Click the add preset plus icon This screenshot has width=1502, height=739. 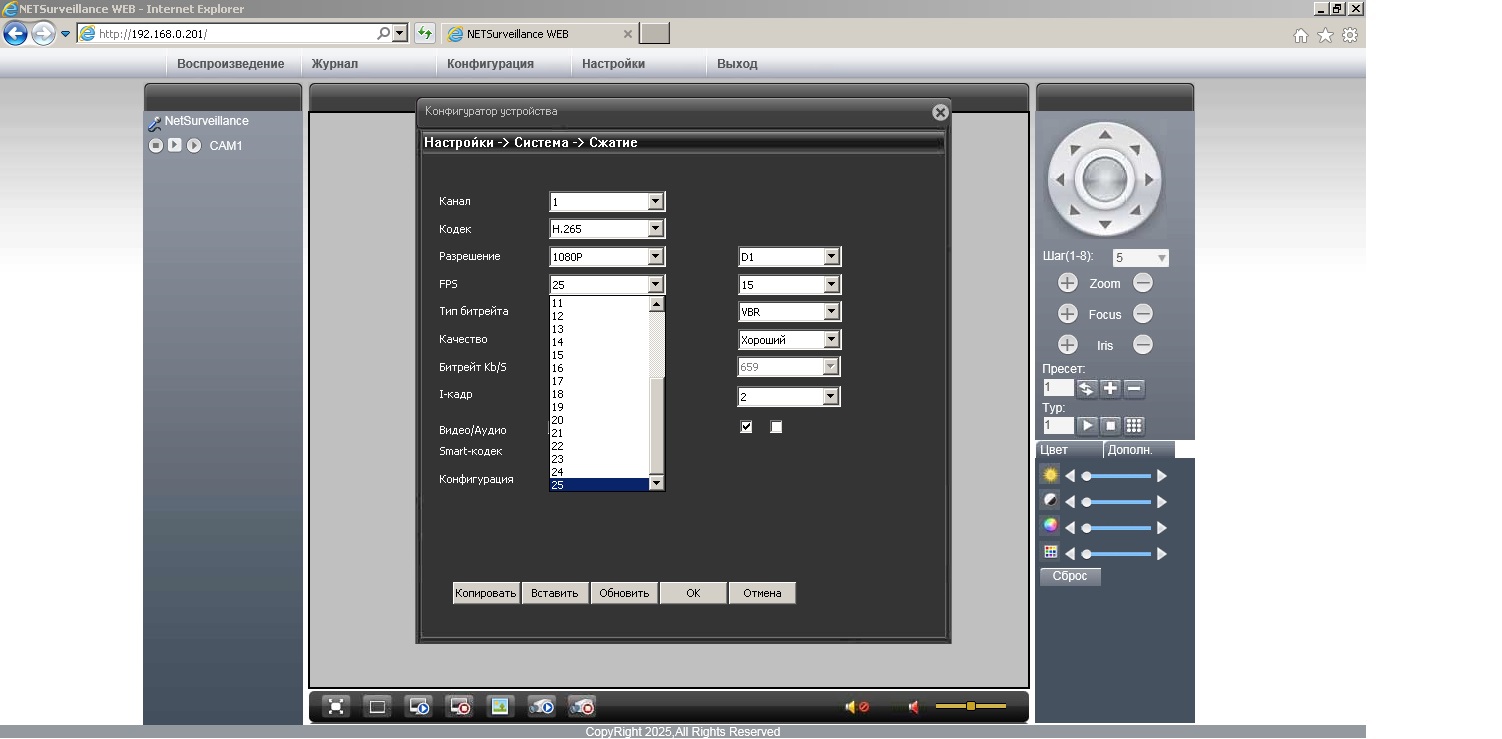1110,389
